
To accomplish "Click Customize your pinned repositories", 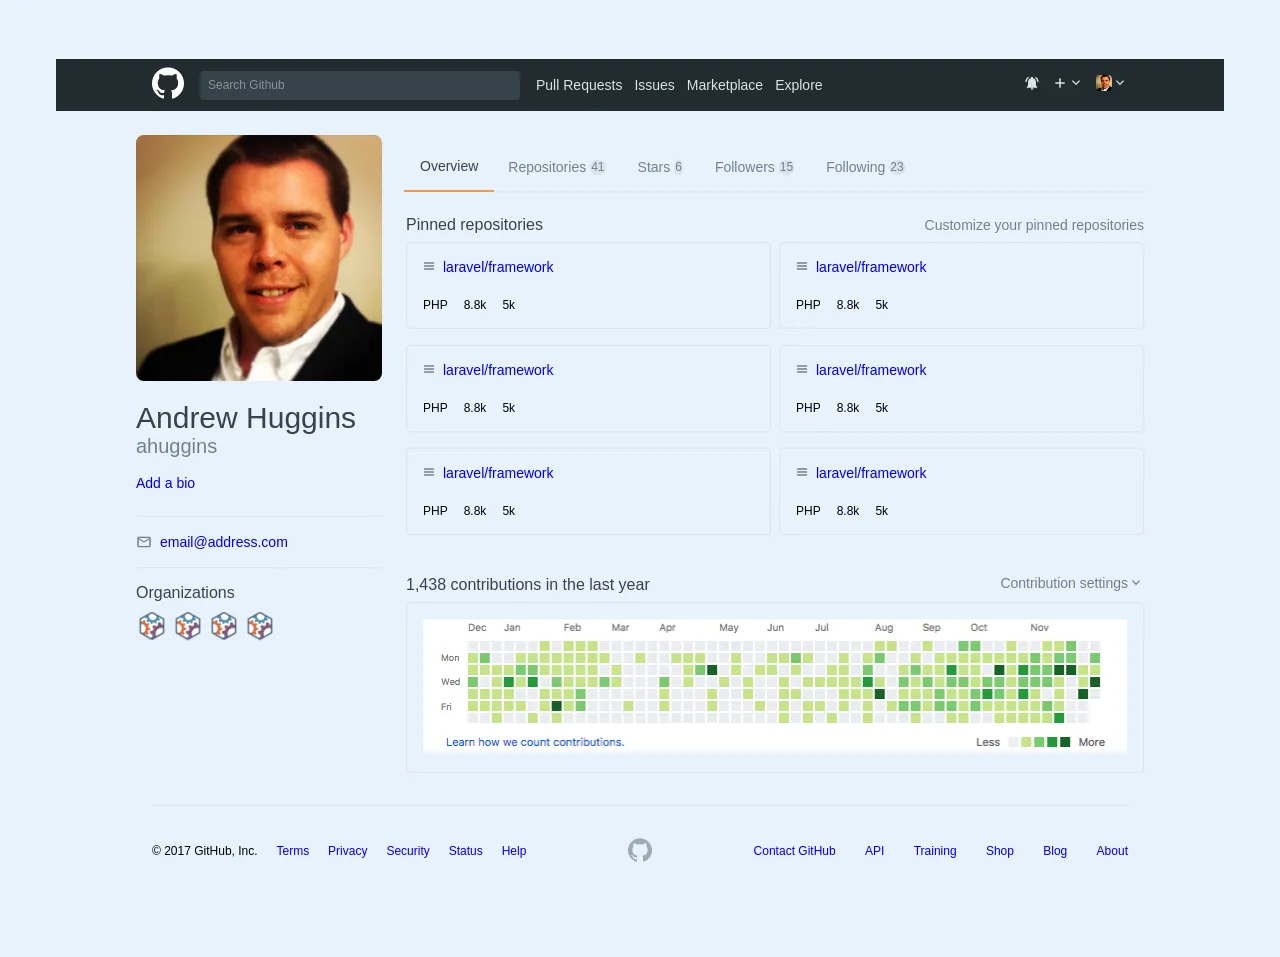I will pos(1033,225).
